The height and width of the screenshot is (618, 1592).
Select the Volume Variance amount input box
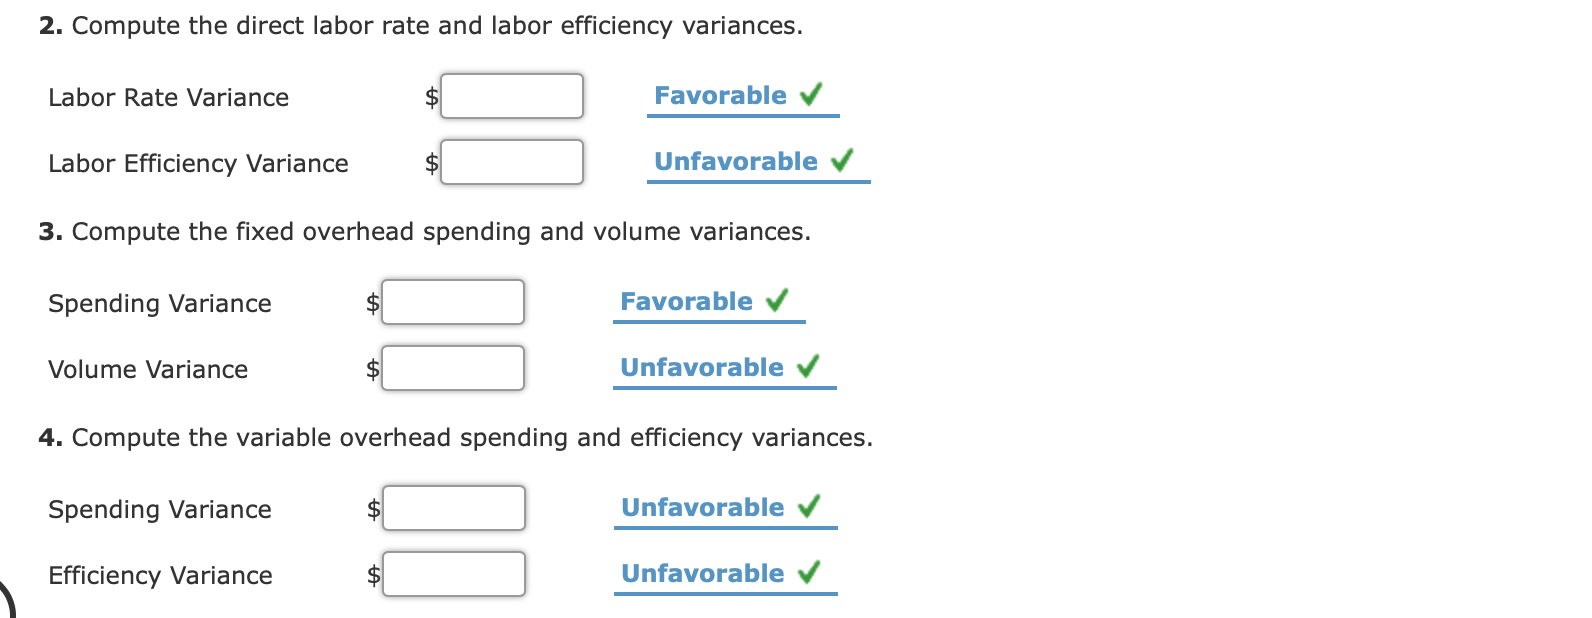click(x=453, y=368)
